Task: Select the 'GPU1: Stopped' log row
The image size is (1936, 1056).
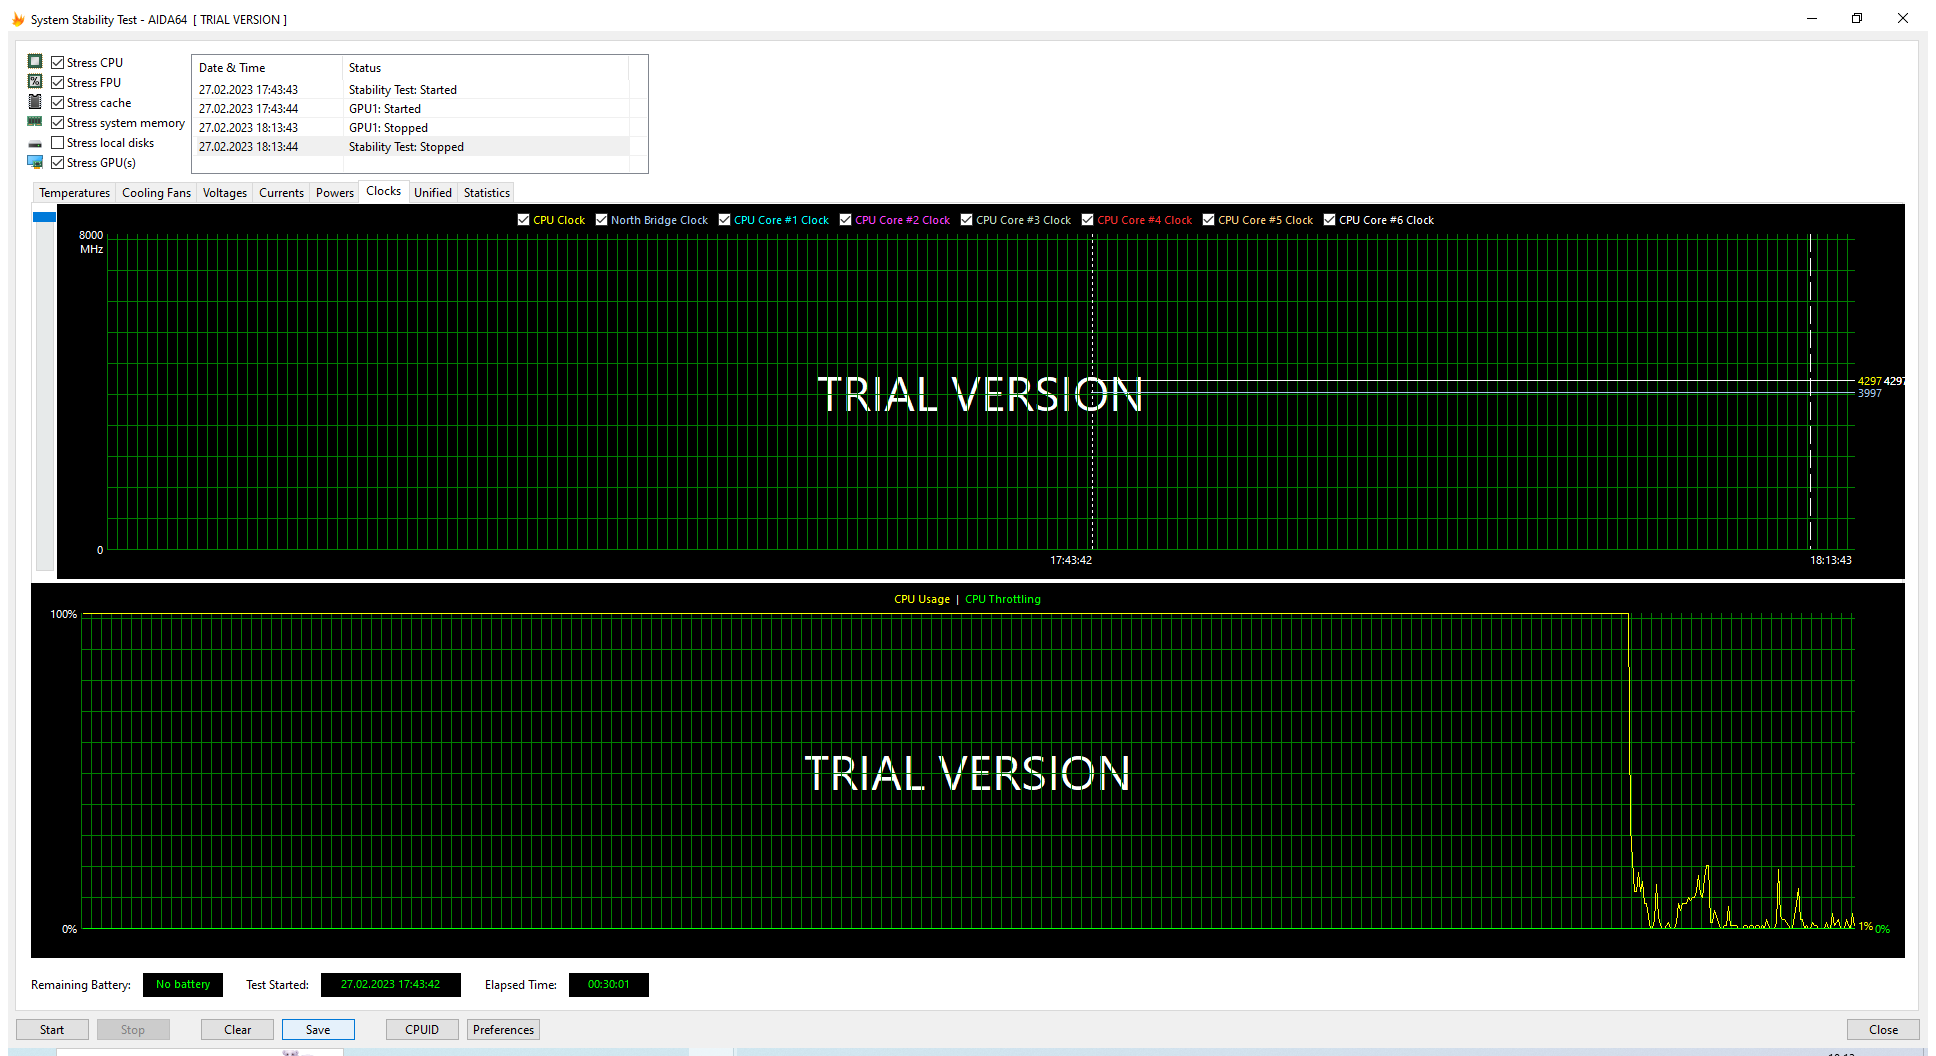Action: click(413, 128)
